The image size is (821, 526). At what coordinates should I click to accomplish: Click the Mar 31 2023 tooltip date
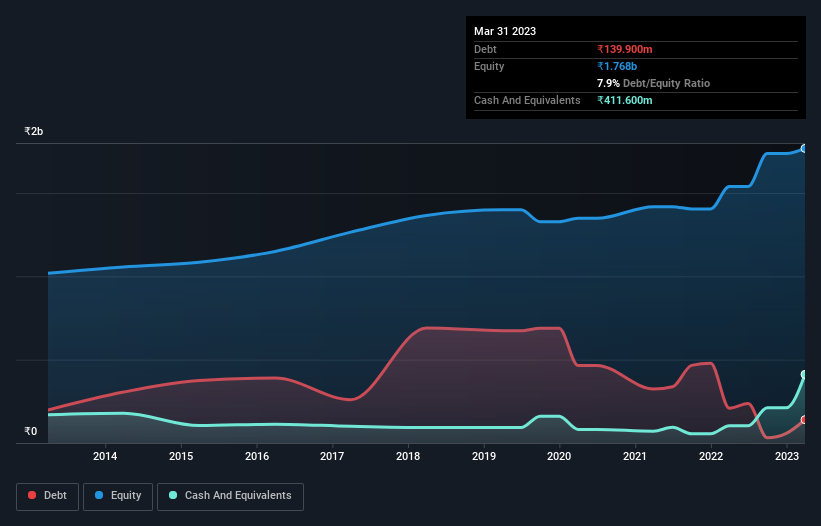505,31
